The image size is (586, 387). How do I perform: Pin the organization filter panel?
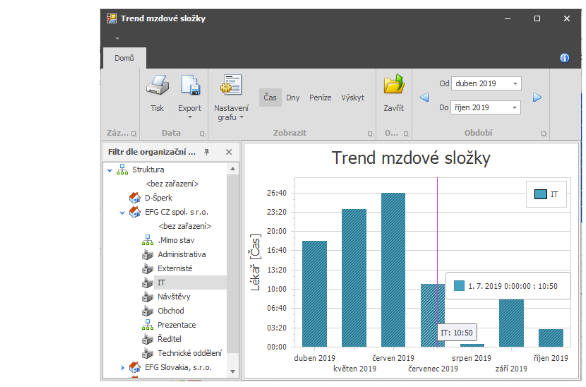207,152
